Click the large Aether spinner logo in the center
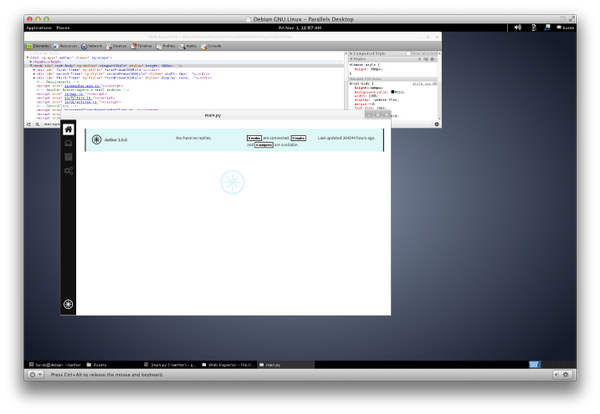The height and width of the screenshot is (414, 600). coord(232,182)
